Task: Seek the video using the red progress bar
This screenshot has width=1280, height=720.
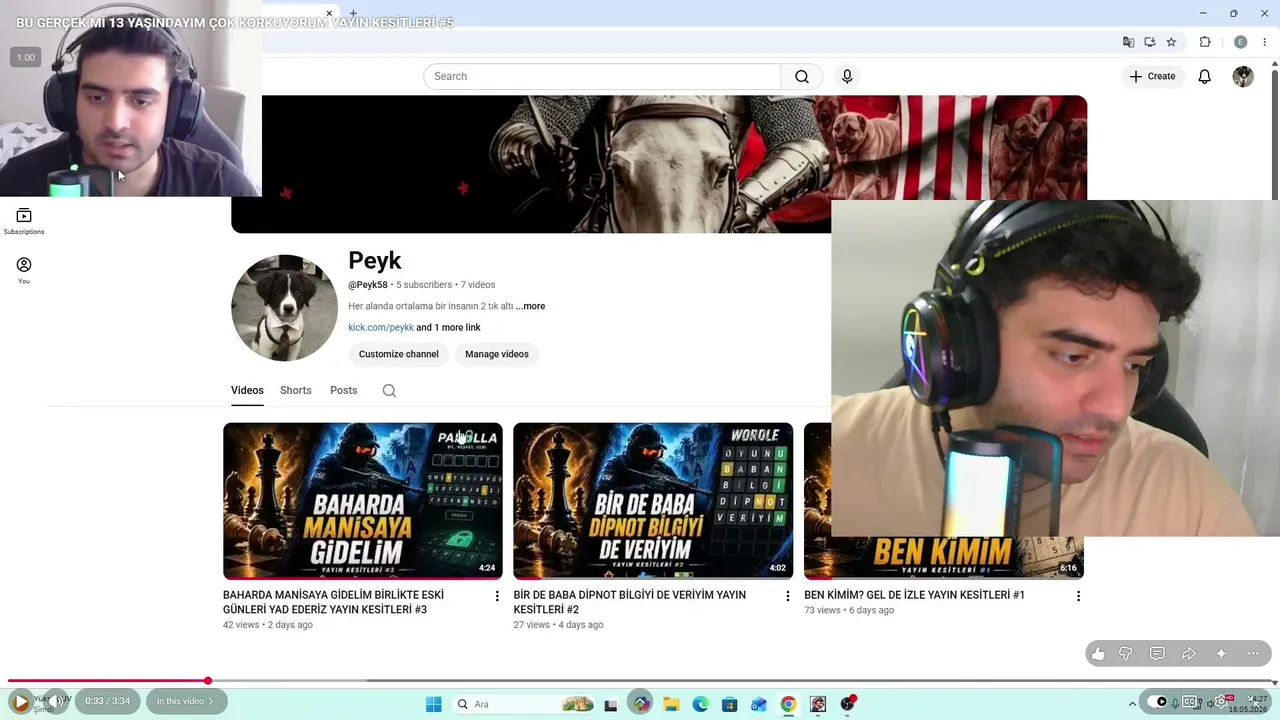Action: click(x=640, y=681)
